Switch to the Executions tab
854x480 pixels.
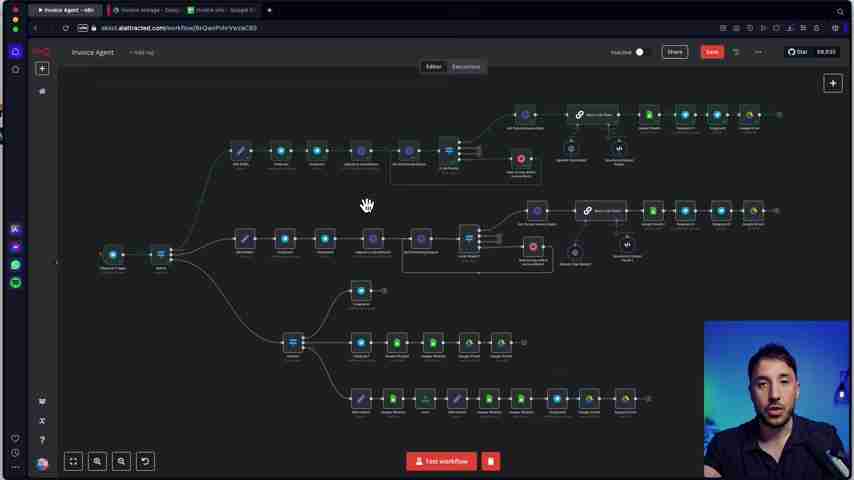[x=466, y=67]
